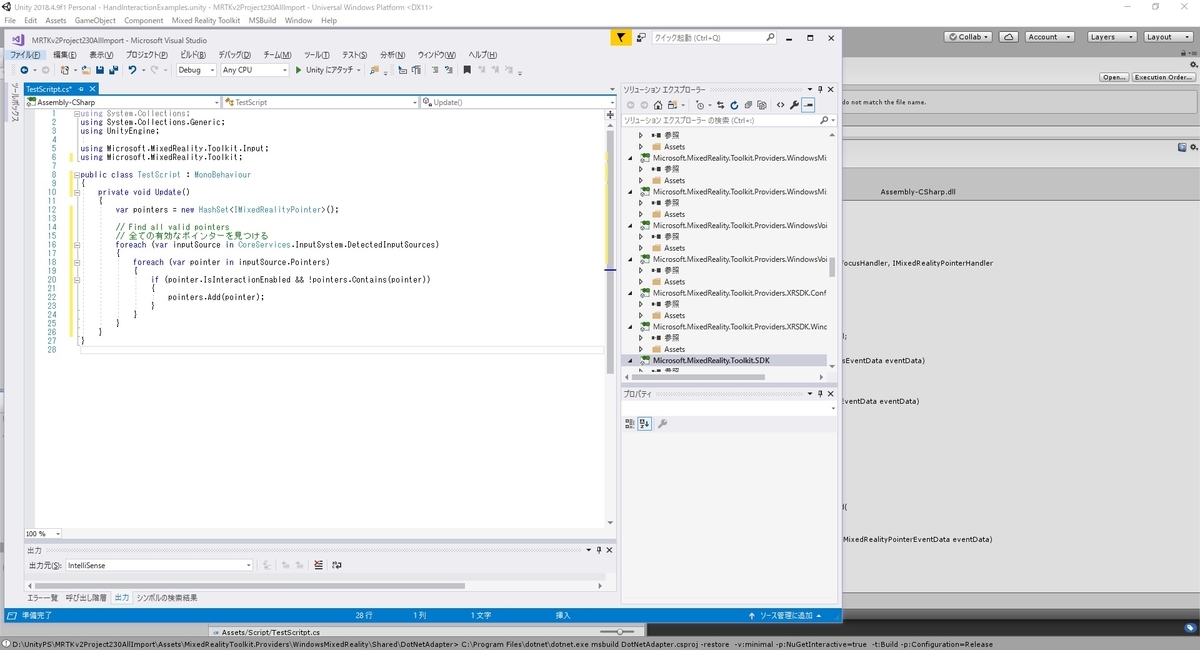Open the ファイル(F) menu in Visual Studio
Viewport: 1200px width, 650px height.
click(x=25, y=55)
